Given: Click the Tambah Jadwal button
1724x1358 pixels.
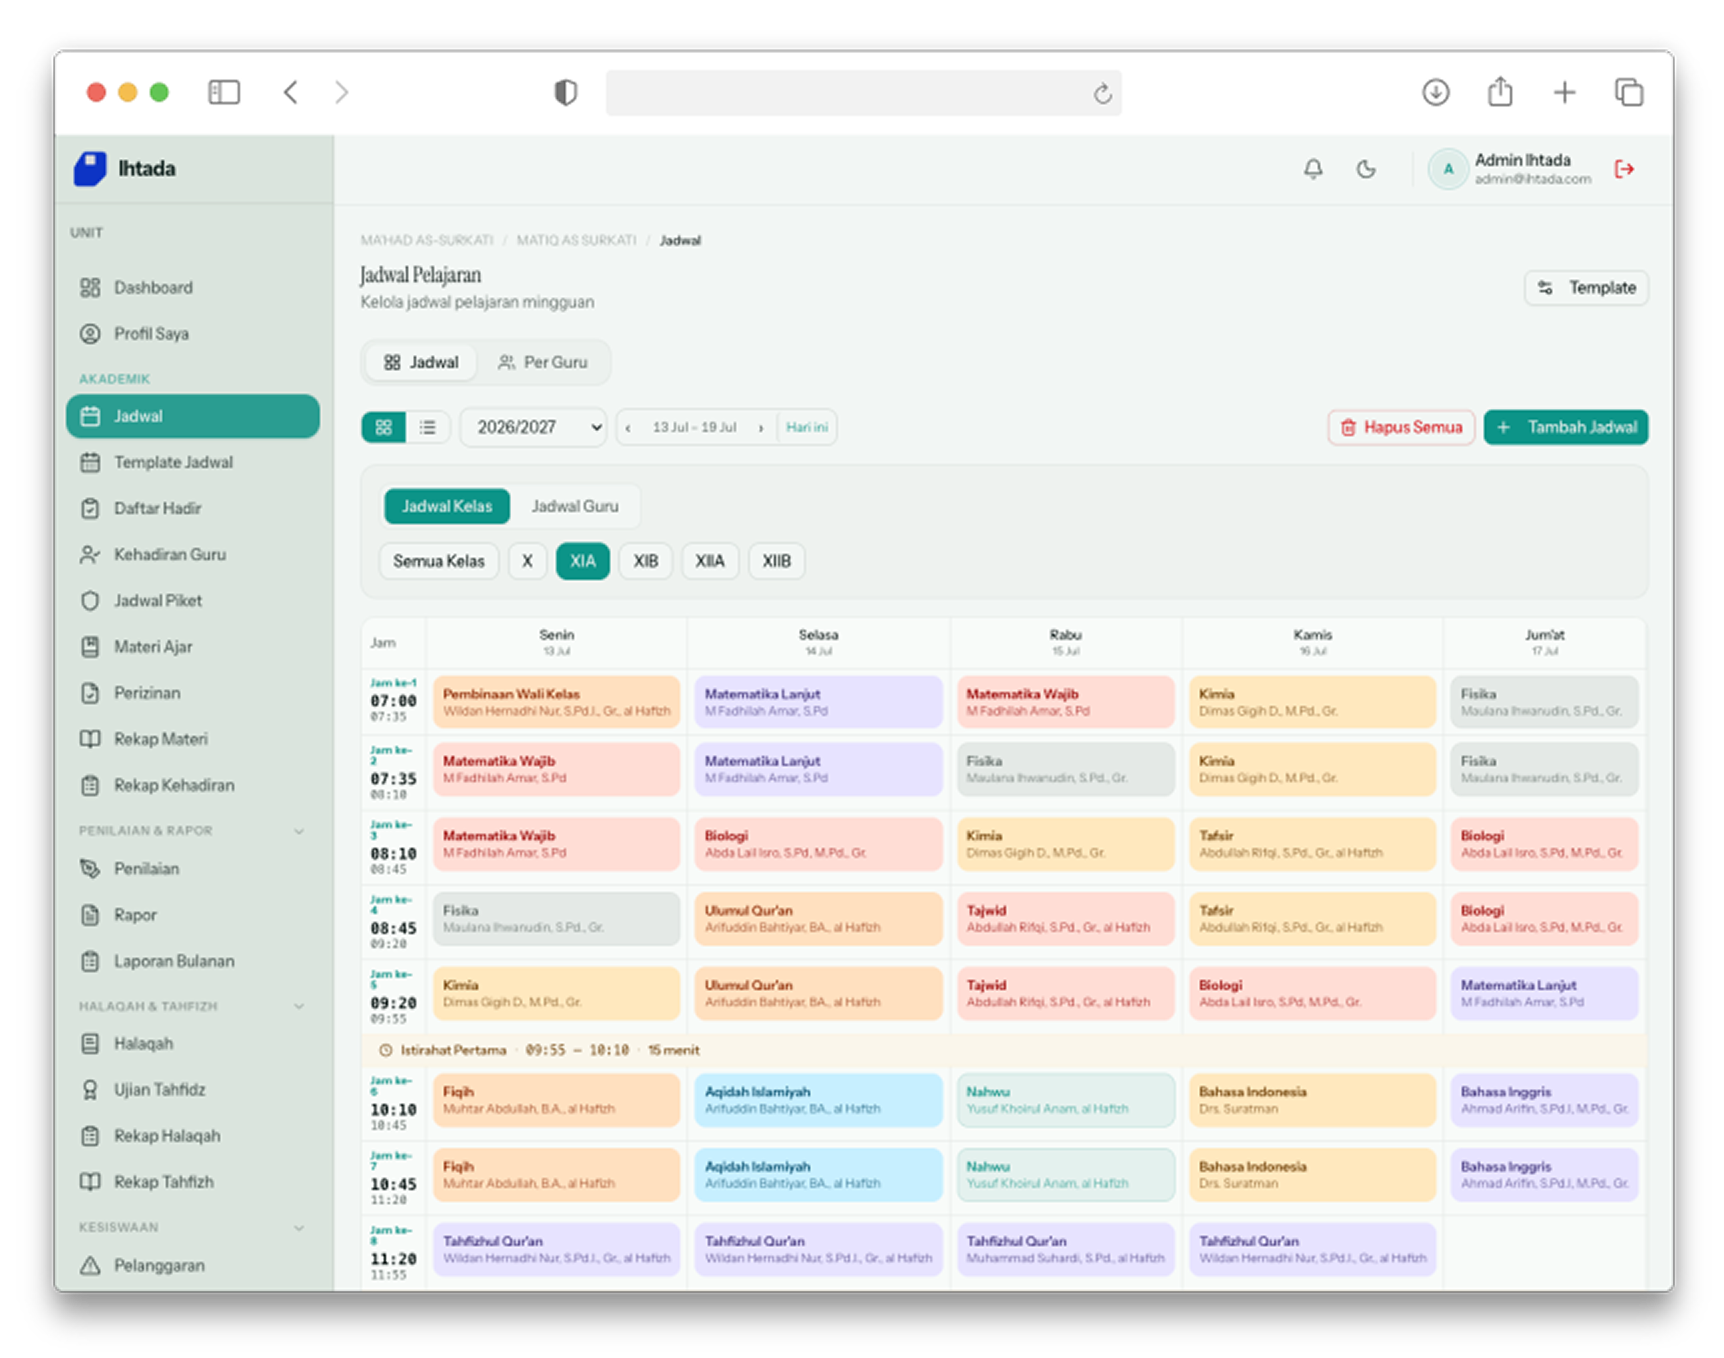Looking at the screenshot, I should (1566, 427).
